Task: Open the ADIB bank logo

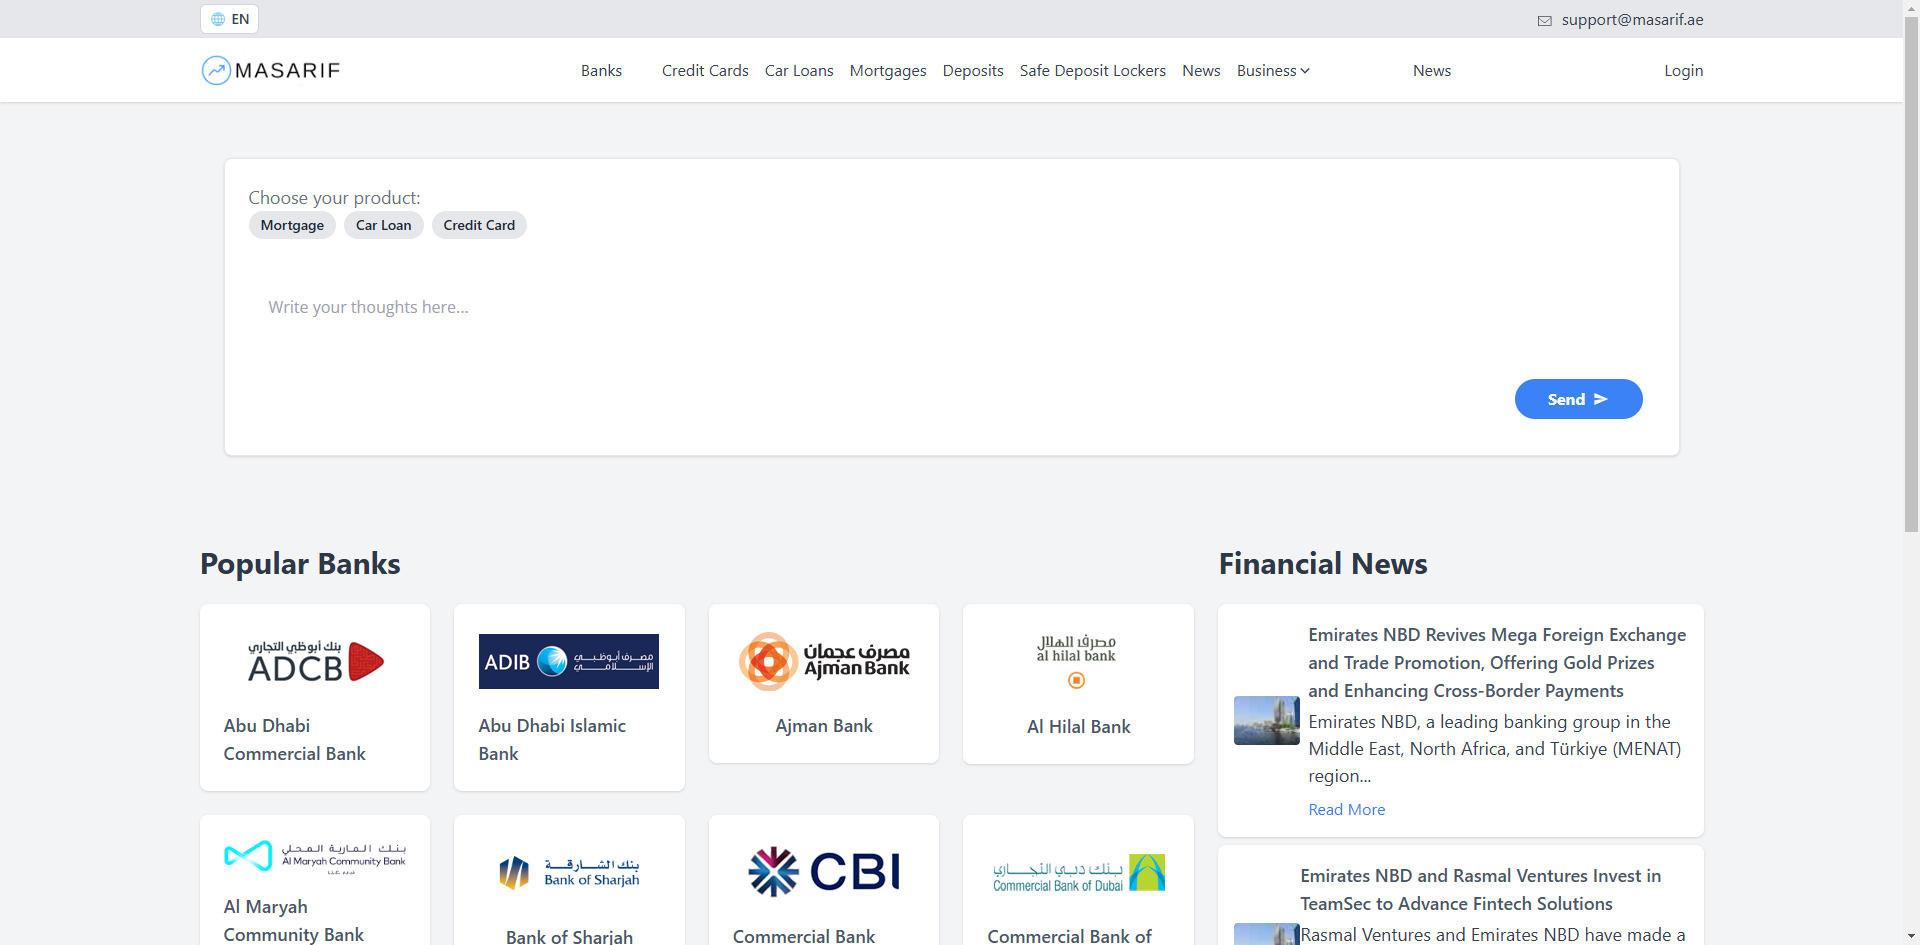Action: point(568,661)
